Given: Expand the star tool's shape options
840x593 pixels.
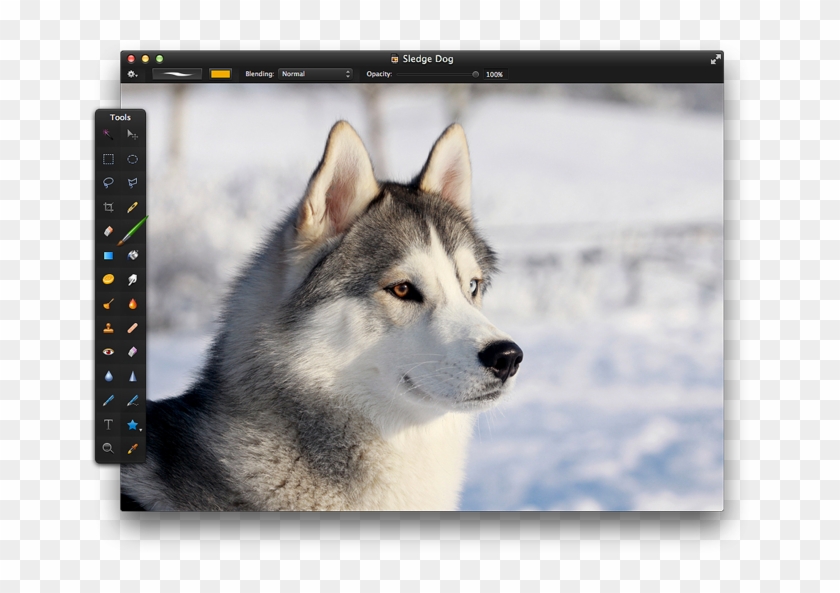Looking at the screenshot, I should tap(142, 428).
